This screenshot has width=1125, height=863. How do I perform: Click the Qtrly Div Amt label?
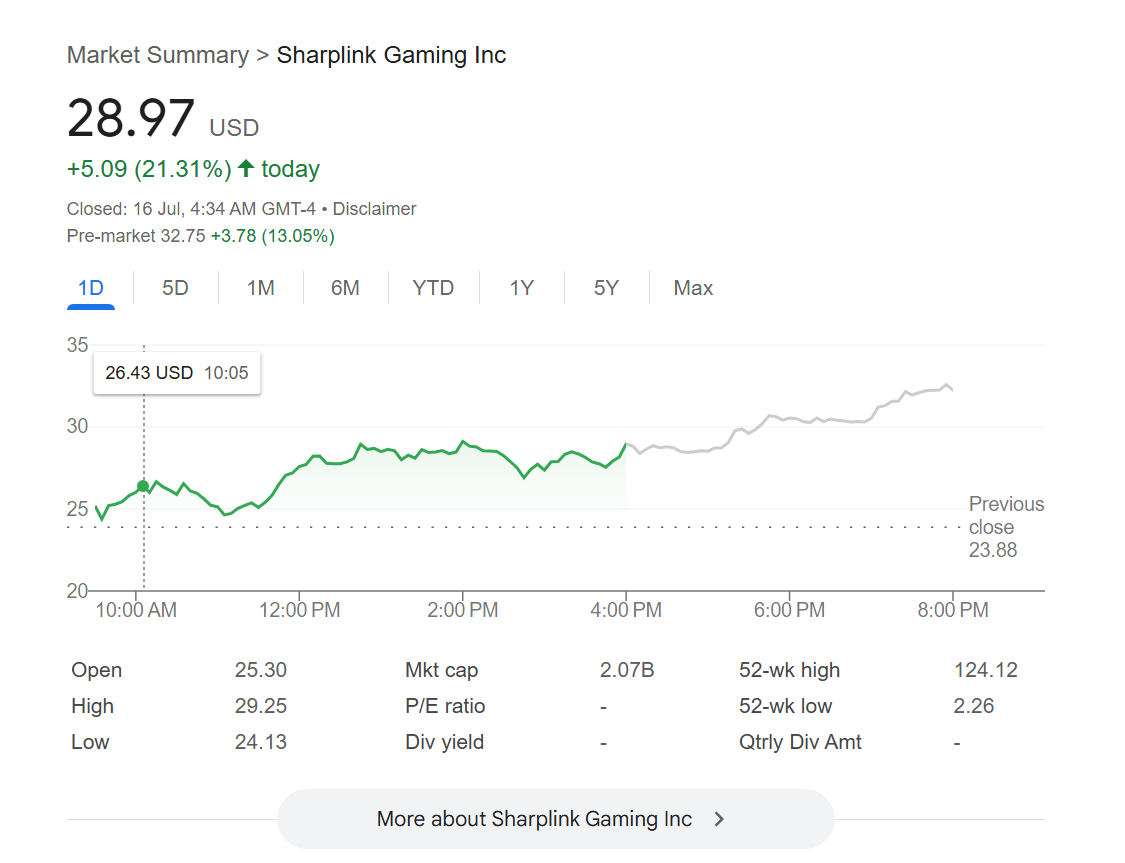click(x=800, y=742)
